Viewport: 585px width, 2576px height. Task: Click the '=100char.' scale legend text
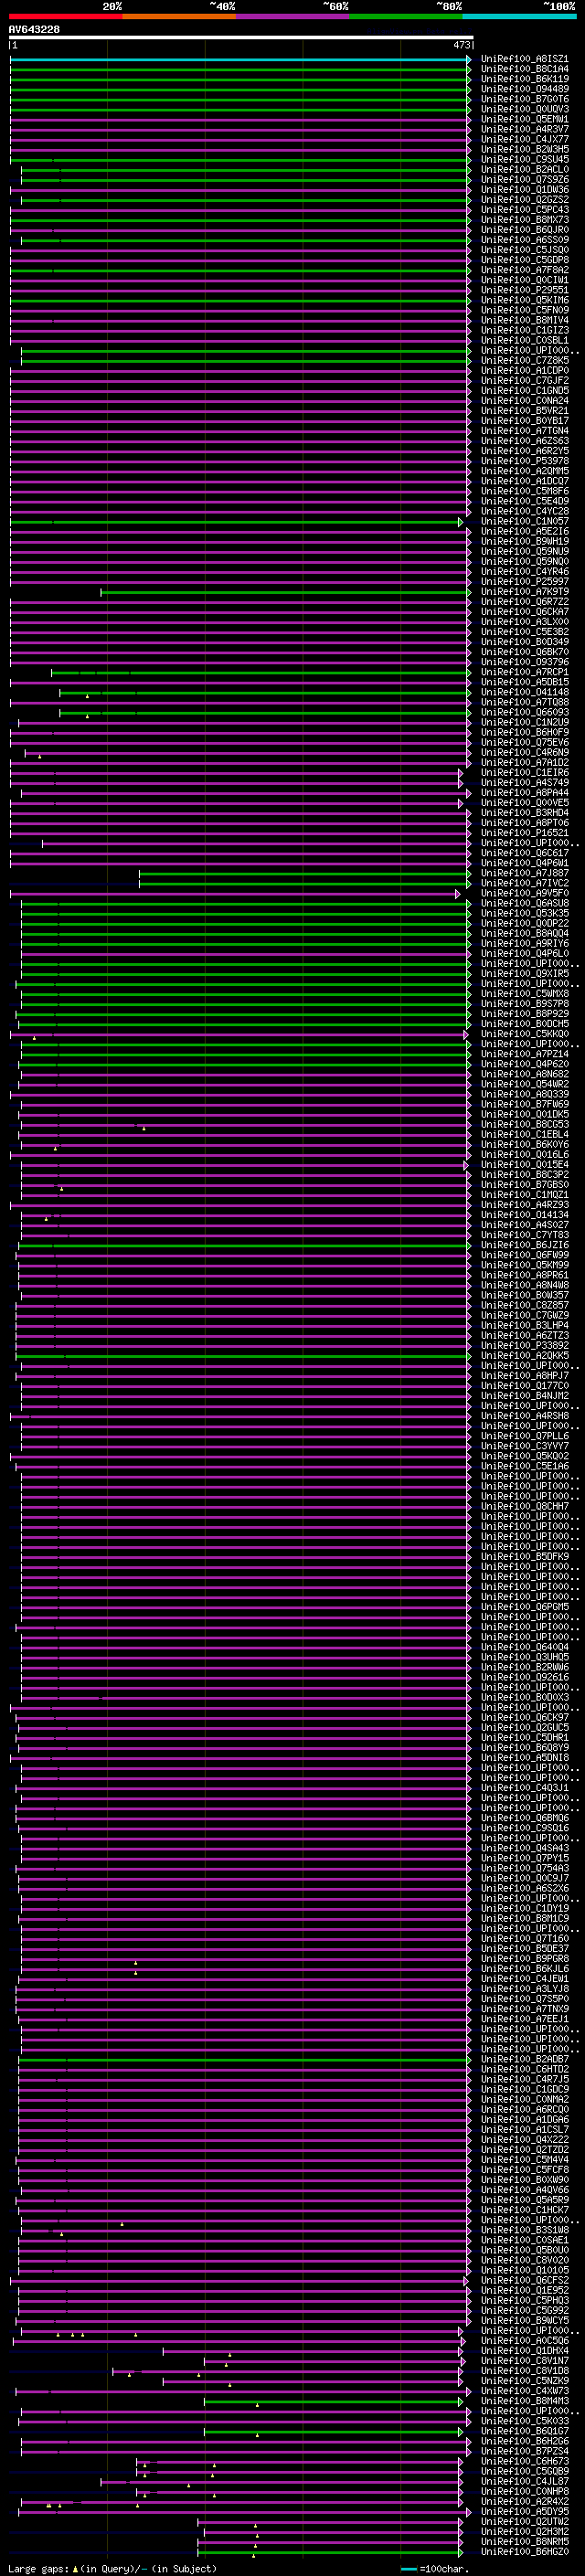pos(444,2568)
